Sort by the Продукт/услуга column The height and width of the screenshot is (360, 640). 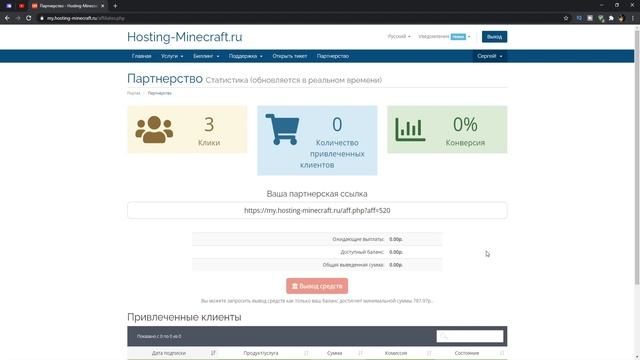point(265,353)
